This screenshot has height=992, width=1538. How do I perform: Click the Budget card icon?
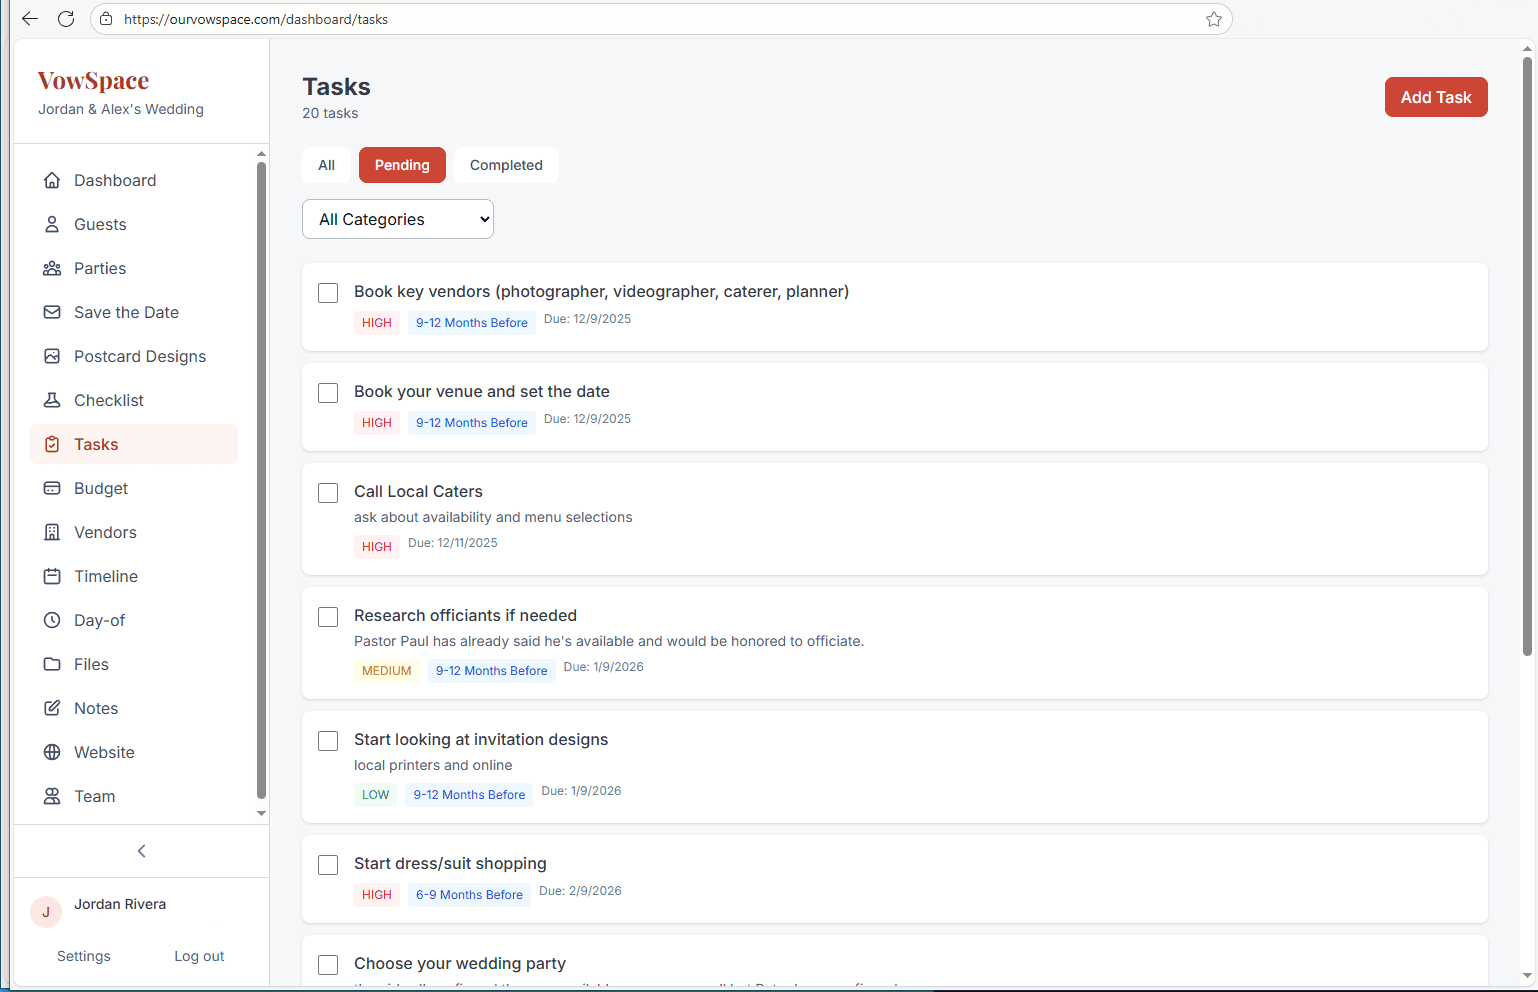(51, 488)
